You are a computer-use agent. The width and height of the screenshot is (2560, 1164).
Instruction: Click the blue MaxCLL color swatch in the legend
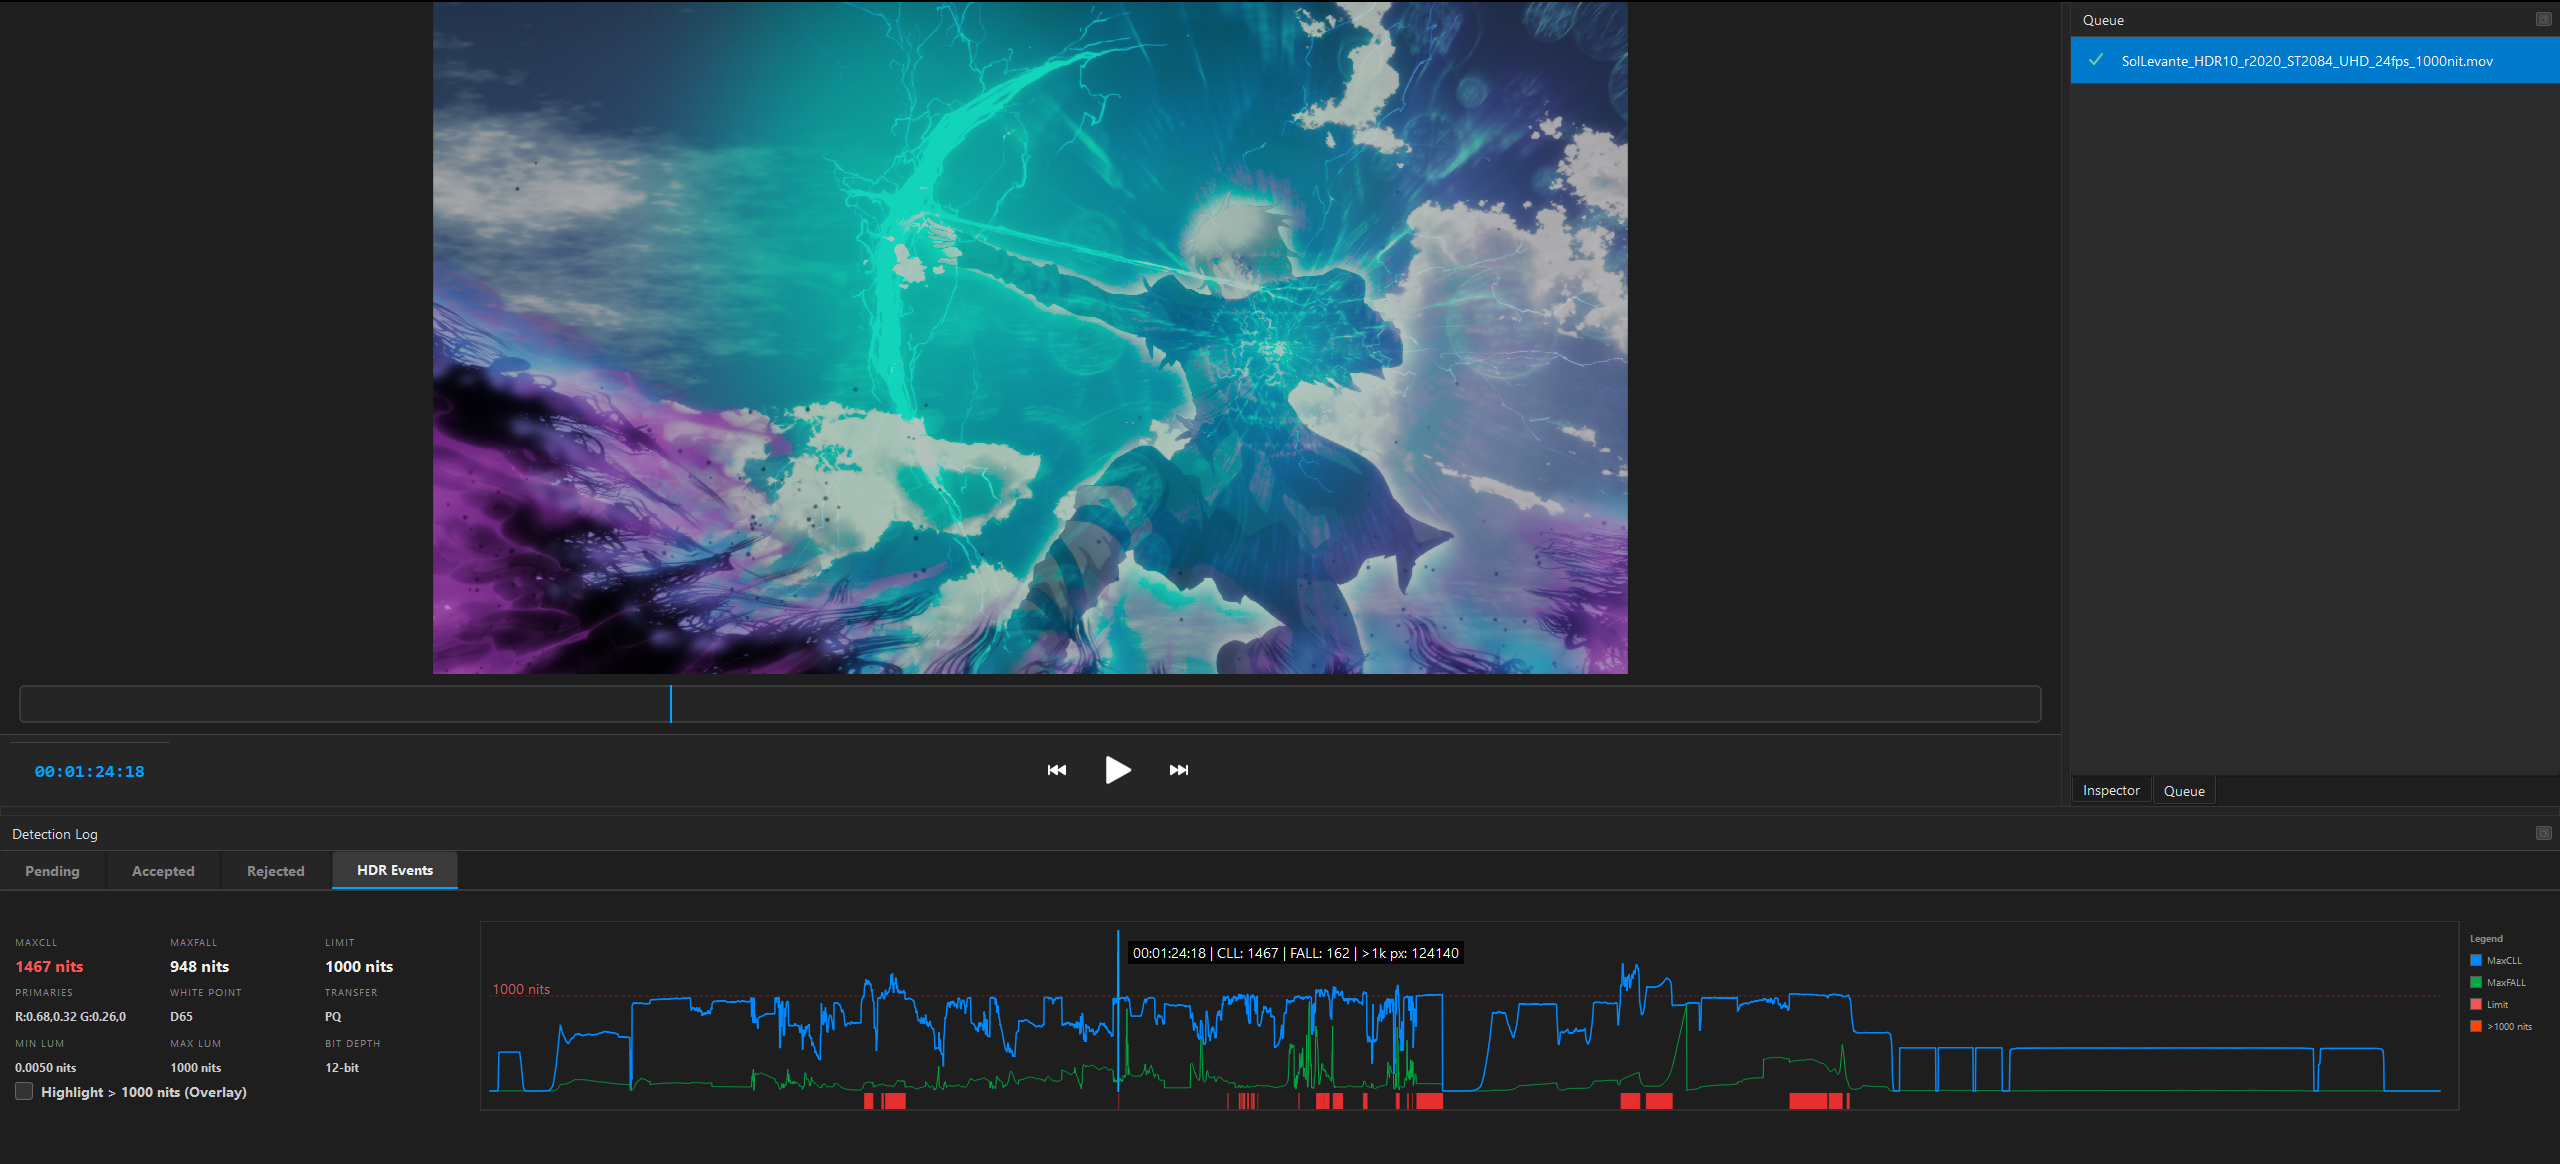point(2476,959)
